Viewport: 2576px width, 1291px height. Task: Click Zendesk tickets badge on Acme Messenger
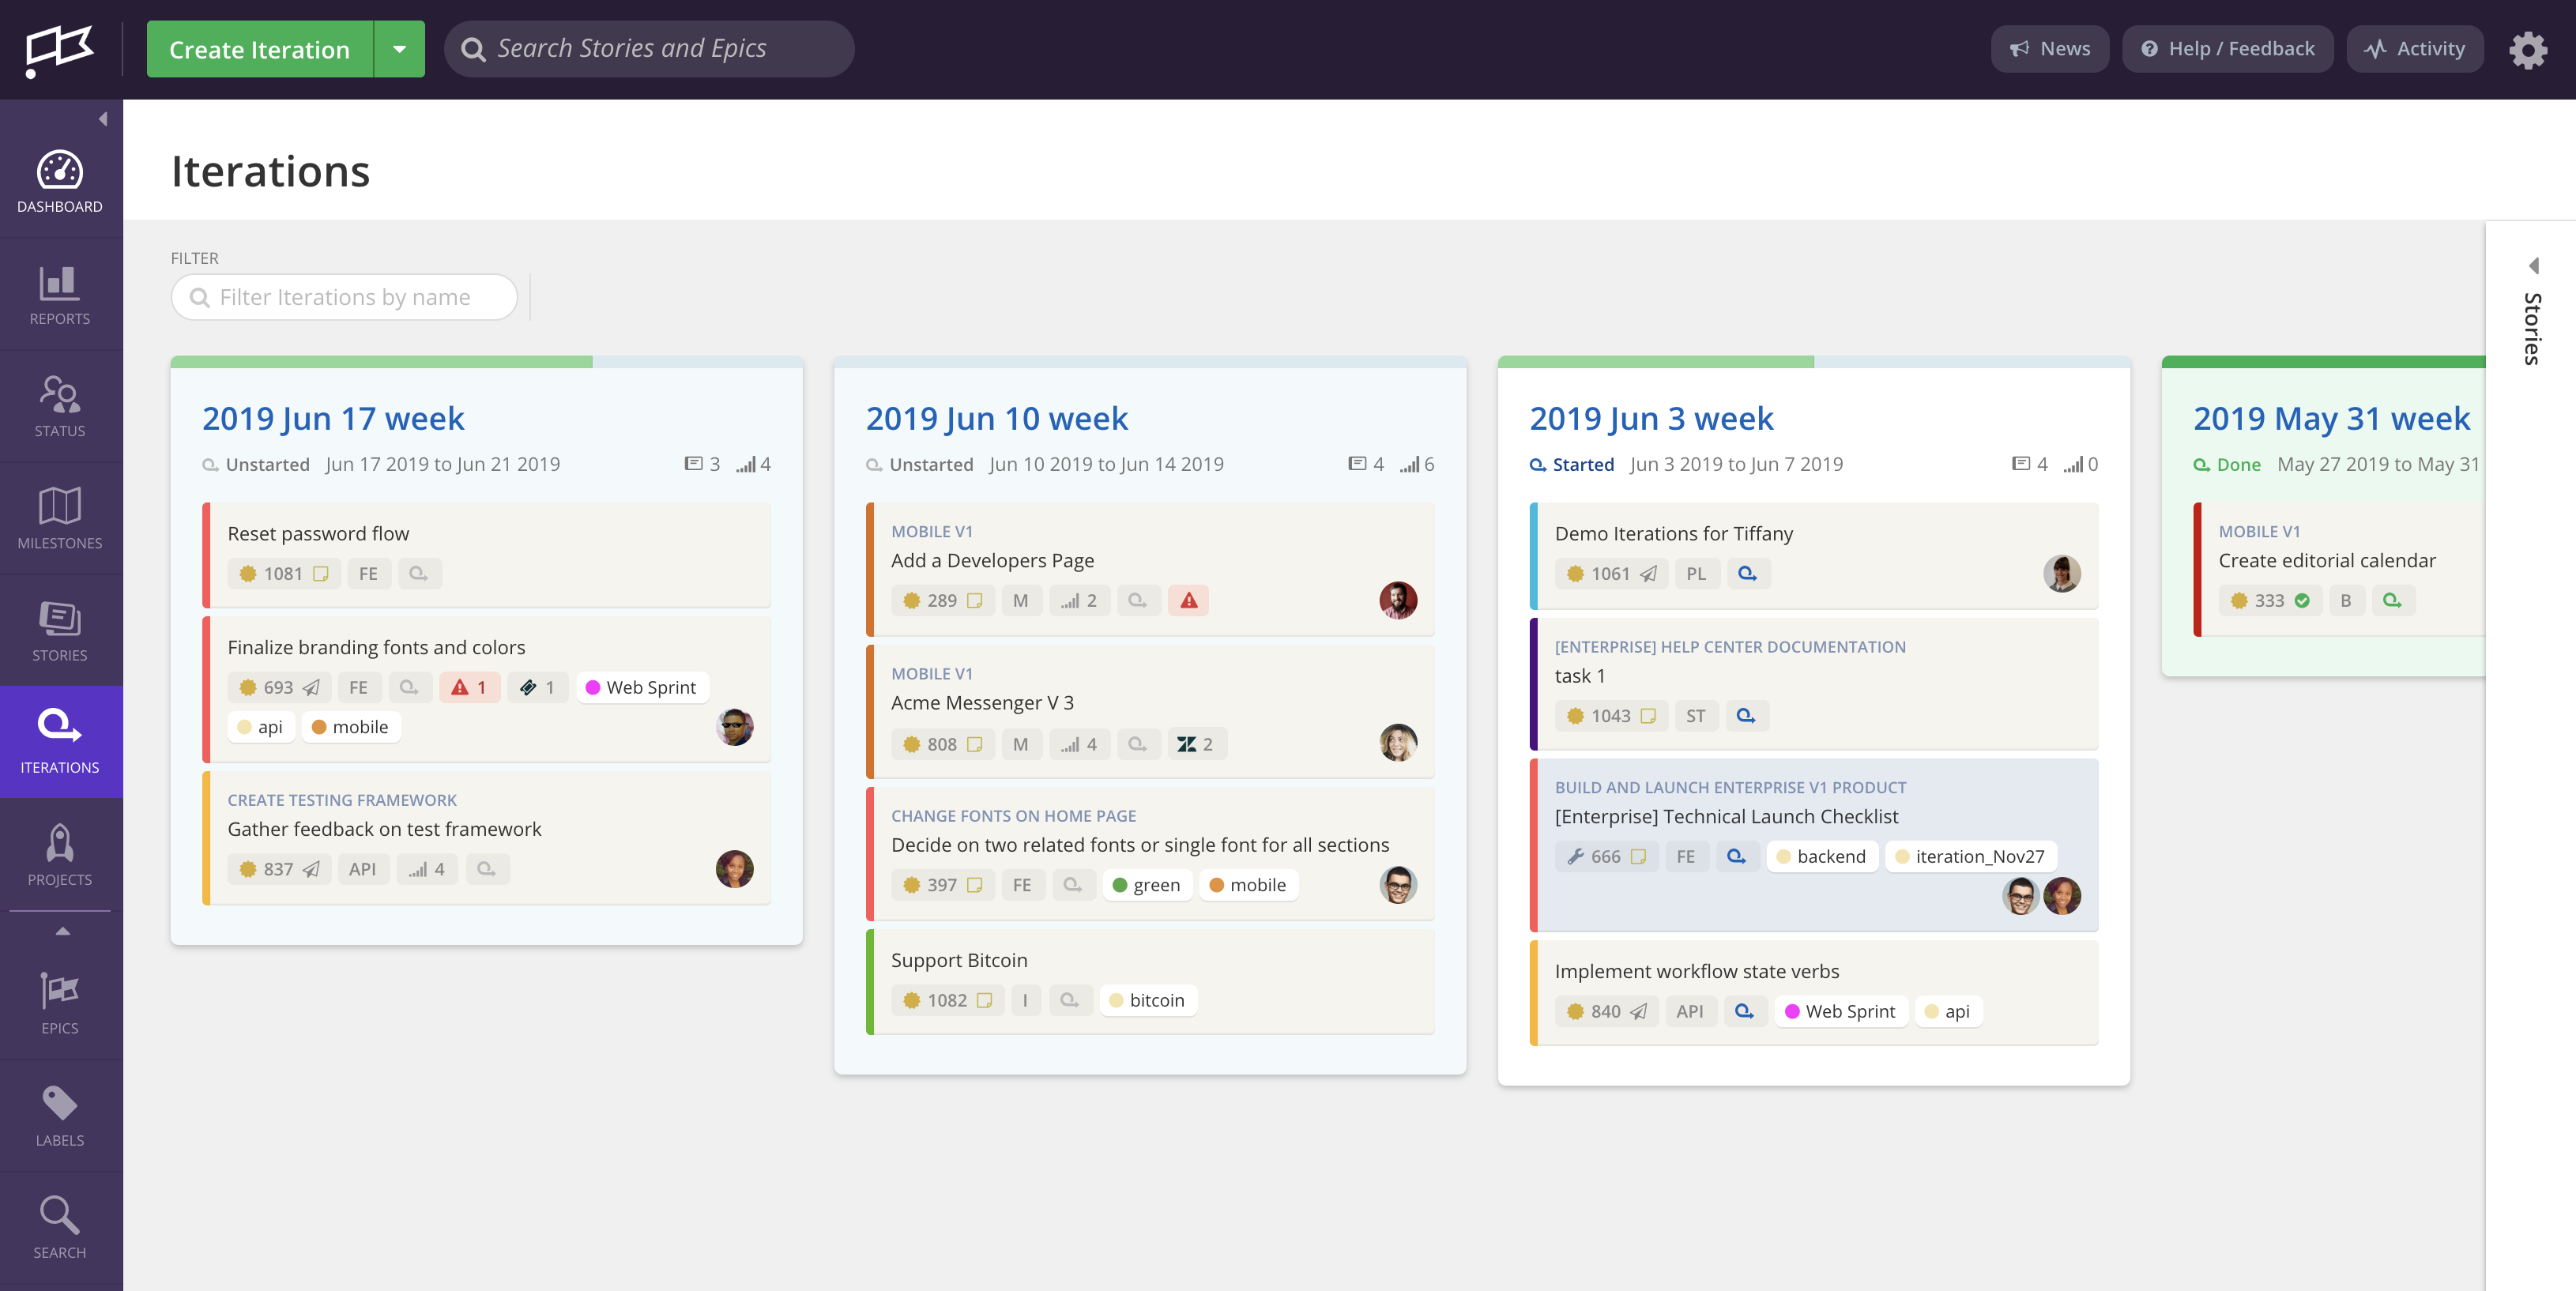(x=1196, y=745)
